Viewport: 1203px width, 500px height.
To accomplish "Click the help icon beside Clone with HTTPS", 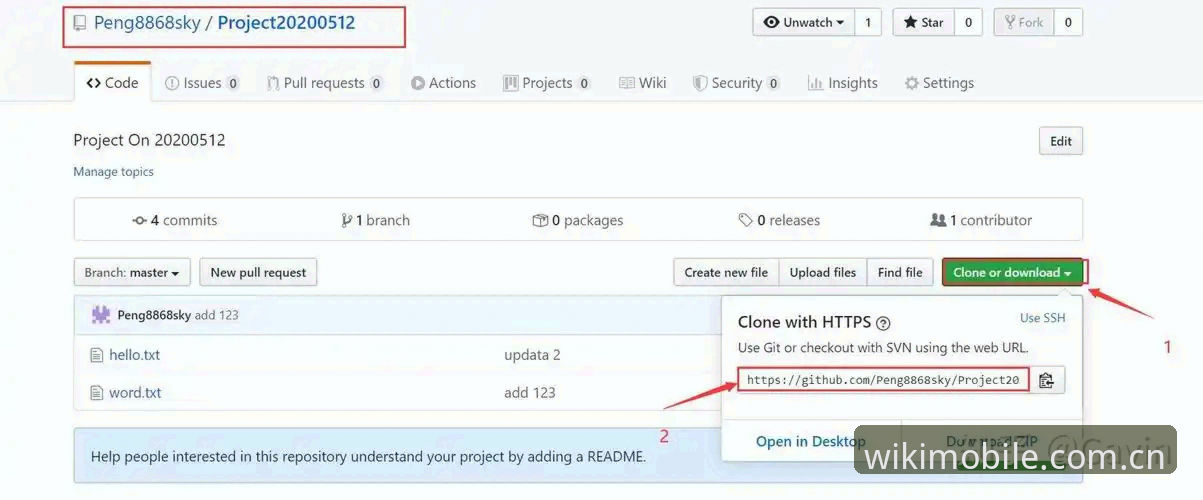I will pos(883,323).
